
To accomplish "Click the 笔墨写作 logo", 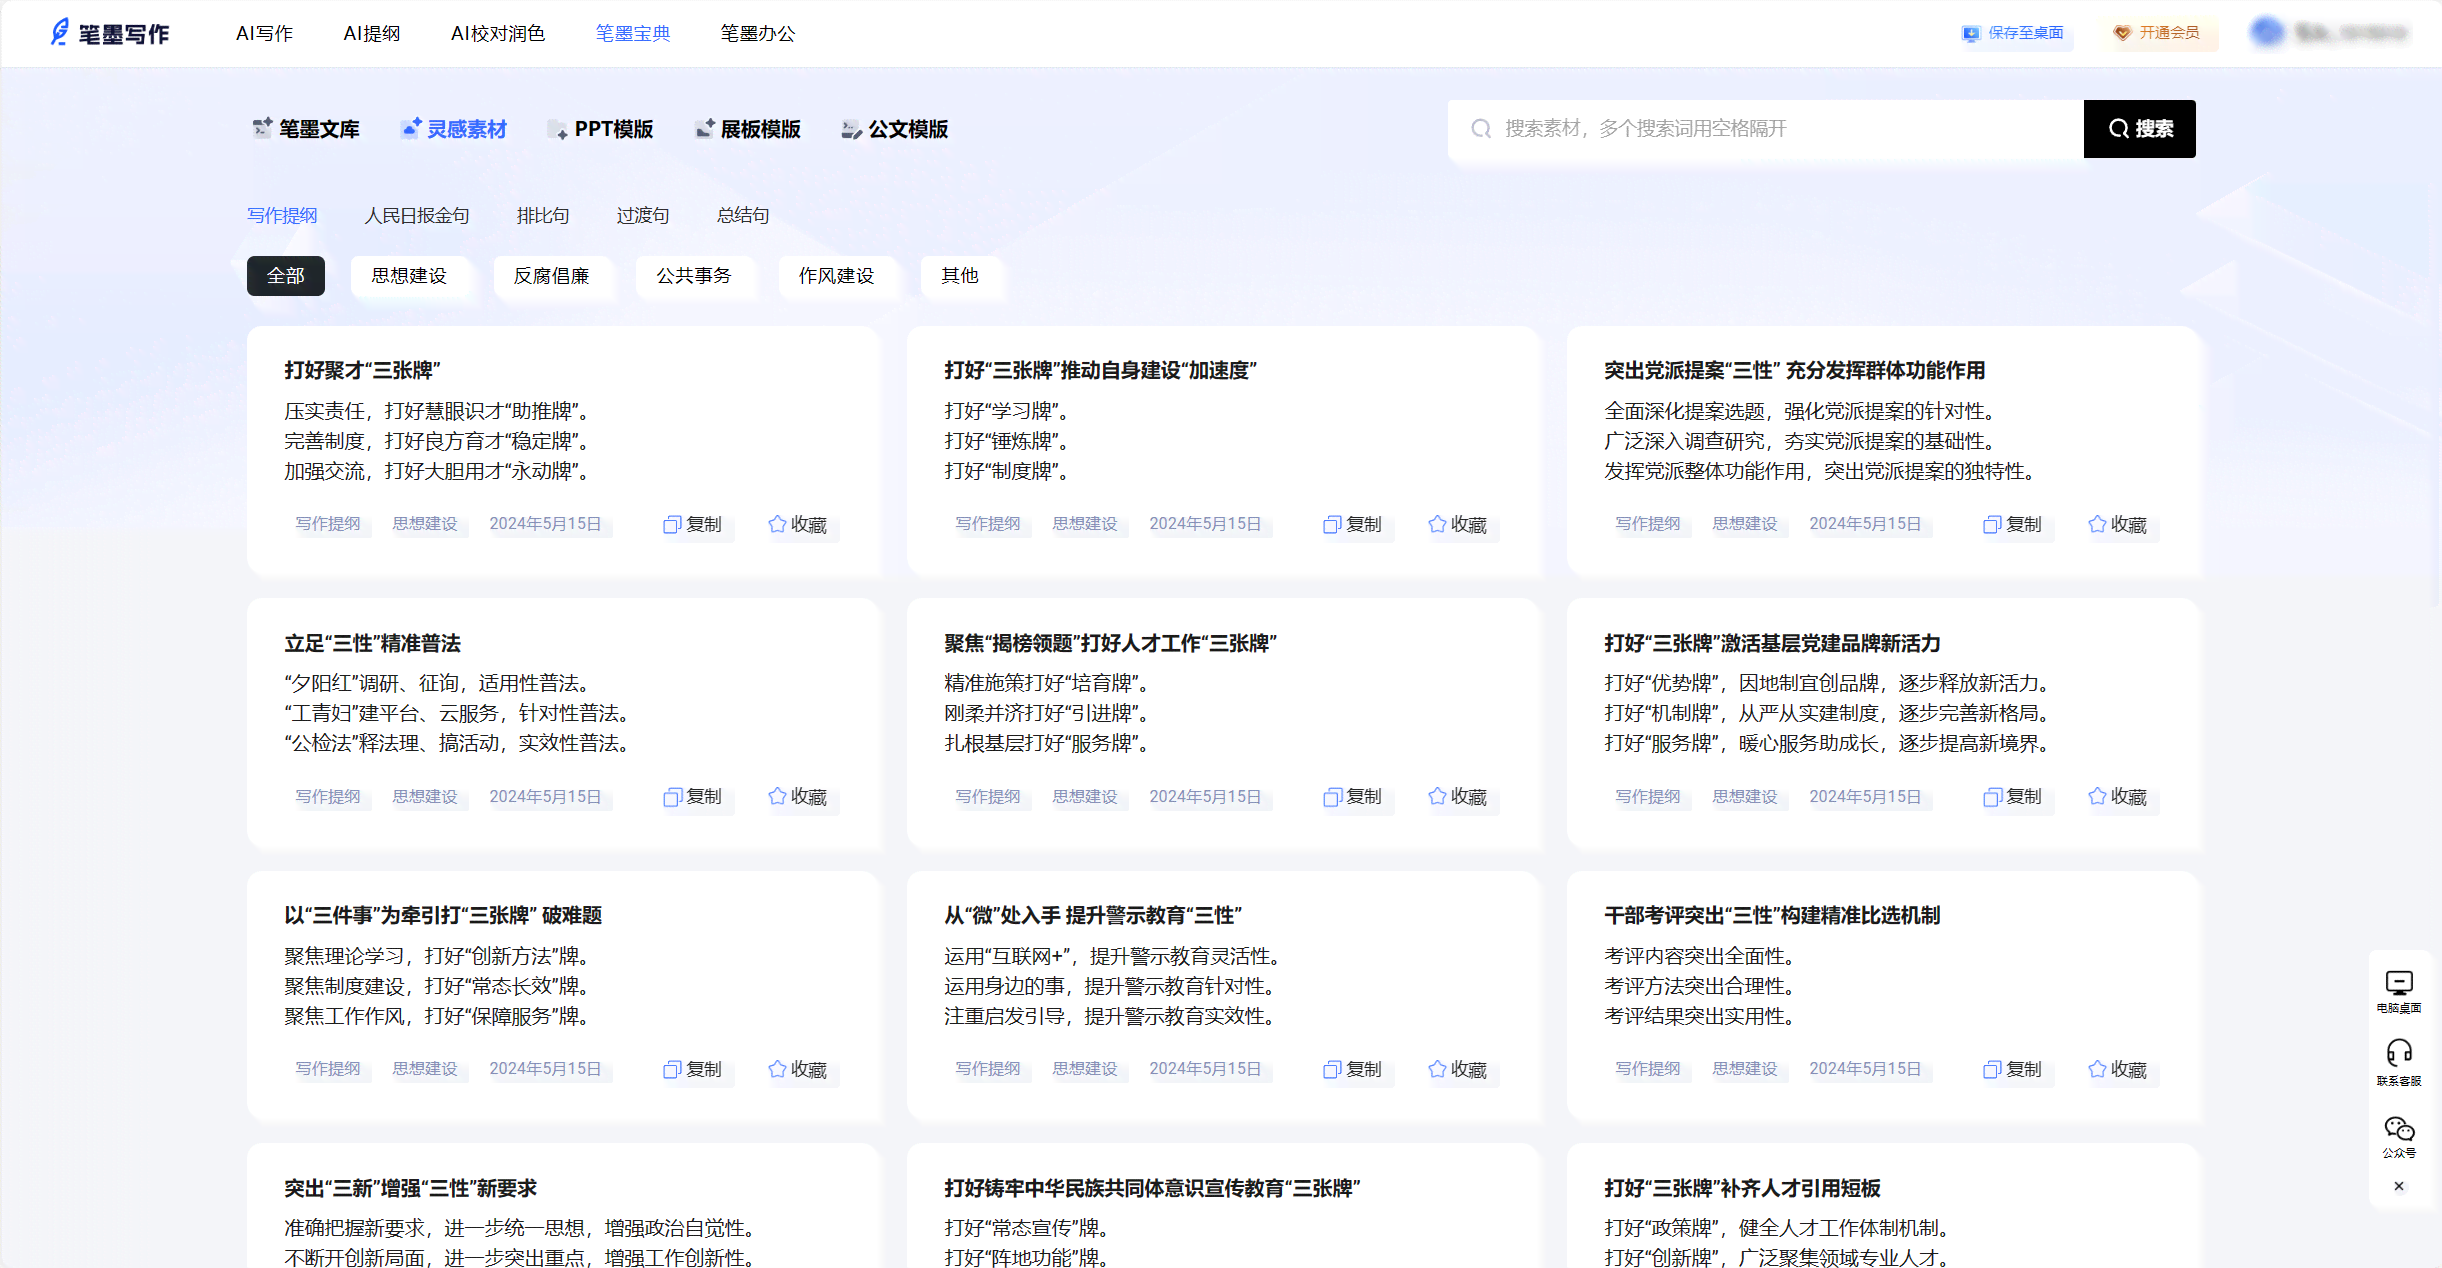I will pos(110,33).
